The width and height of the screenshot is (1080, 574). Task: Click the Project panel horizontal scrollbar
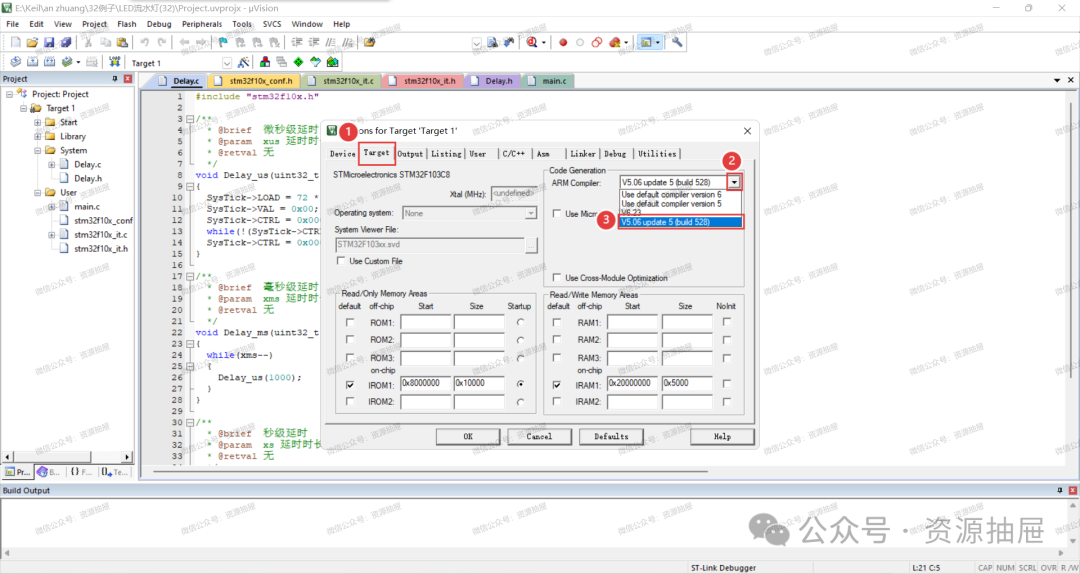click(67, 456)
